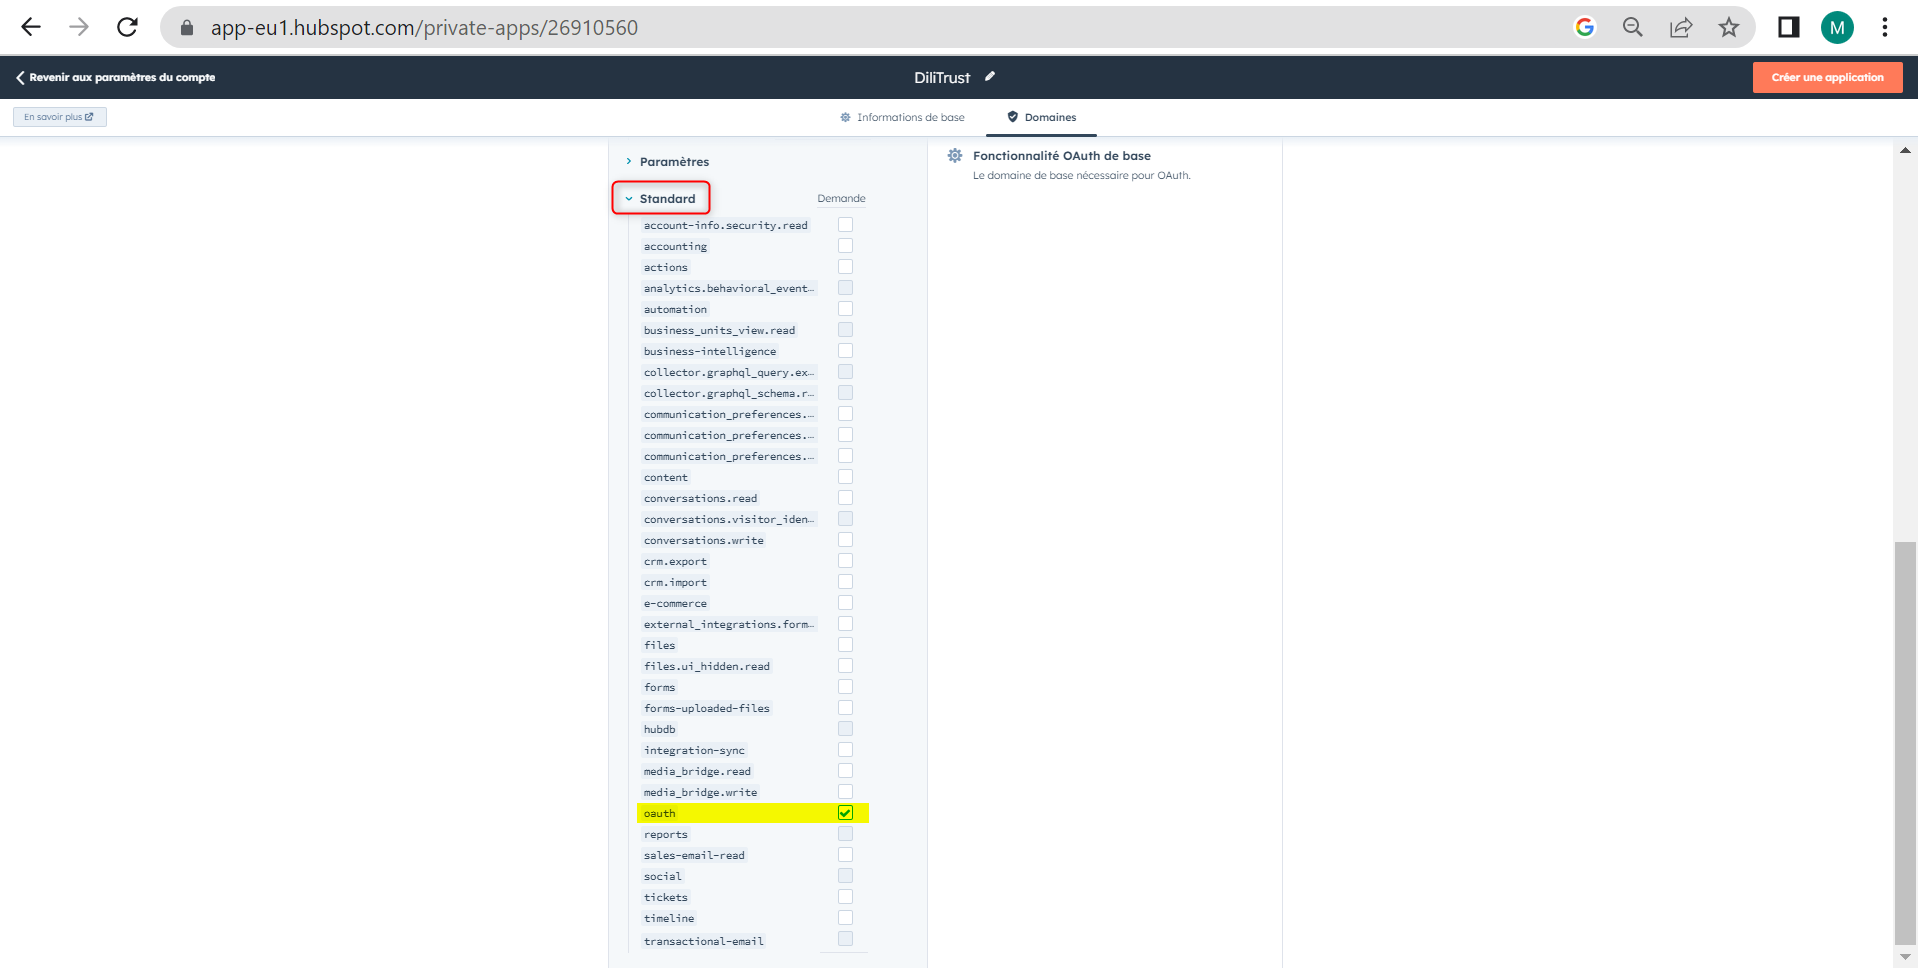
Task: Go back via Revenir aux paramètres du compte
Action: click(x=115, y=77)
